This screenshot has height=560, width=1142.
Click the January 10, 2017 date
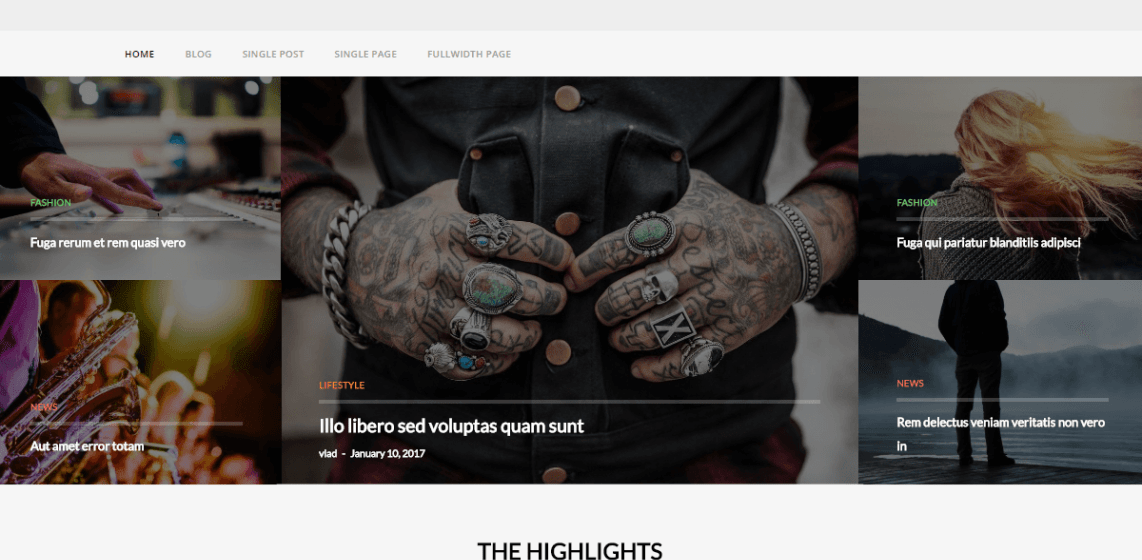tap(387, 454)
